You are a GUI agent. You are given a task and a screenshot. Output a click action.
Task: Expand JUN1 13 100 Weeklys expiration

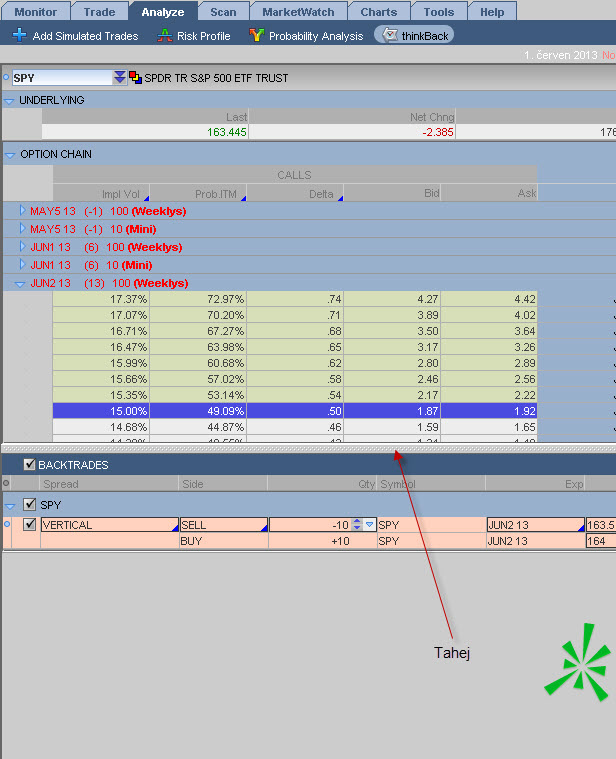tap(22, 246)
